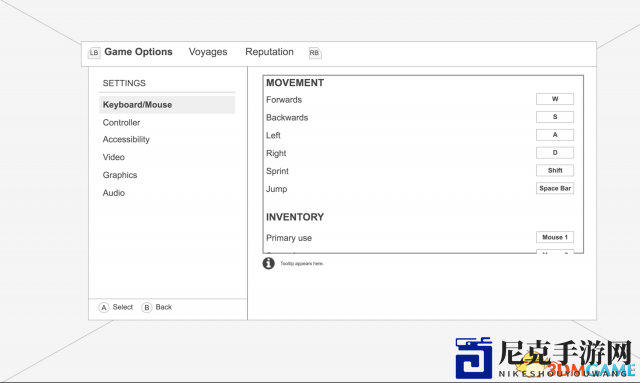
Task: Change the Primary use Mouse 1 binding
Action: coord(555,237)
